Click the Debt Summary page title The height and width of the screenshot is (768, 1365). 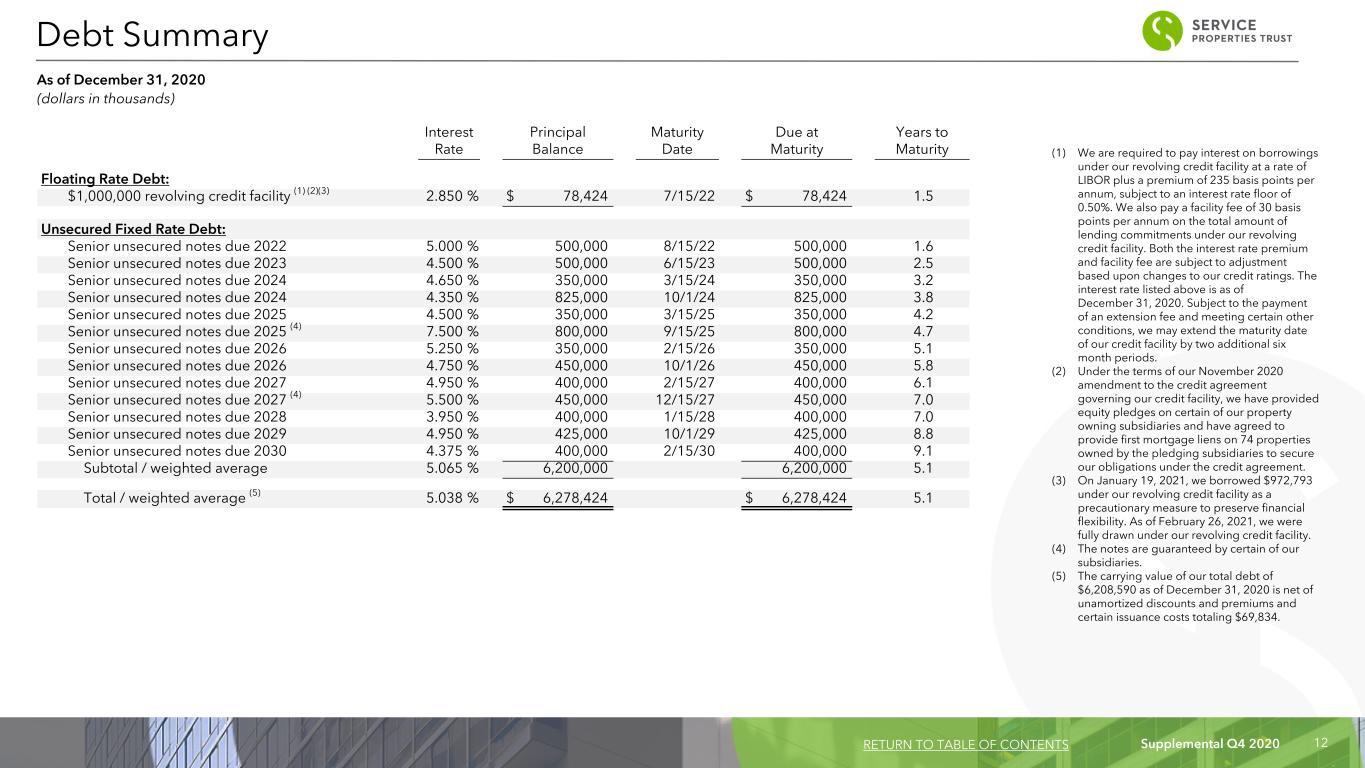click(152, 36)
